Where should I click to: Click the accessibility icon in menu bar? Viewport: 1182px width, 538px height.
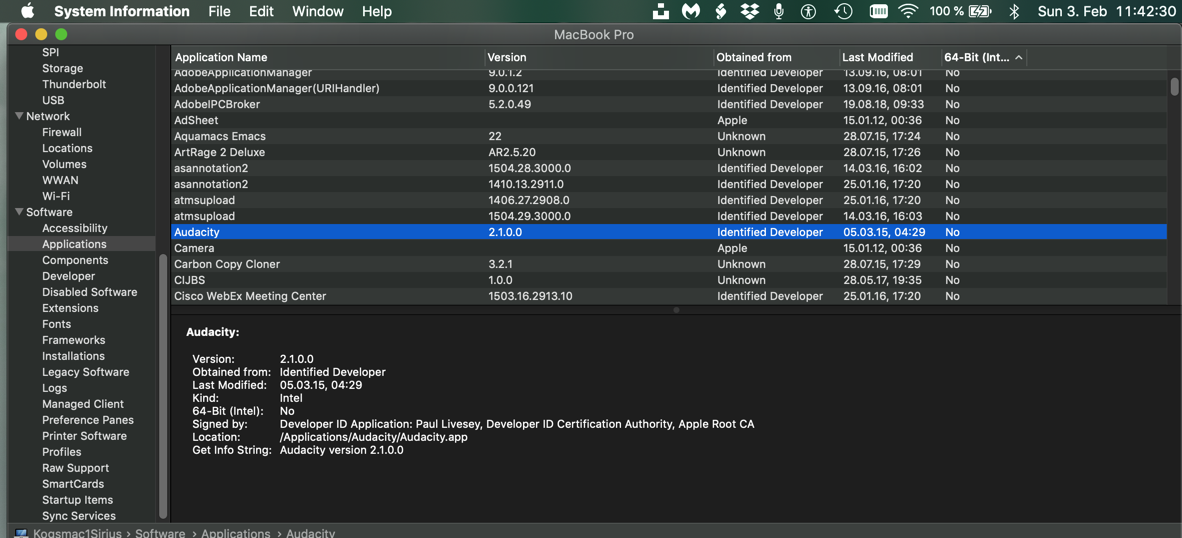pyautogui.click(x=809, y=11)
